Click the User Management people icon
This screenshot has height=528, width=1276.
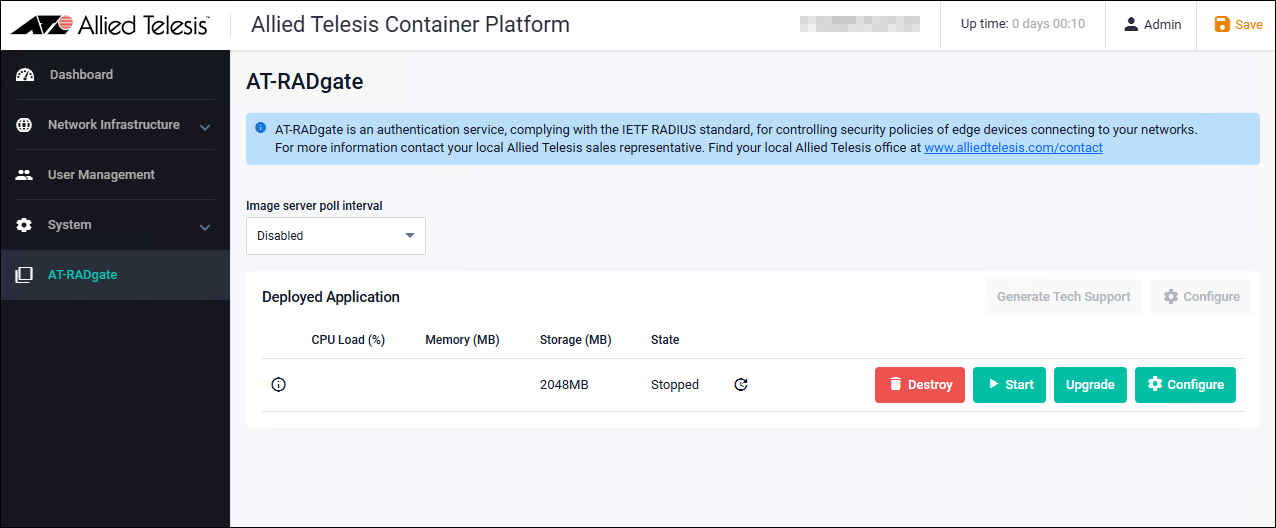[25, 175]
